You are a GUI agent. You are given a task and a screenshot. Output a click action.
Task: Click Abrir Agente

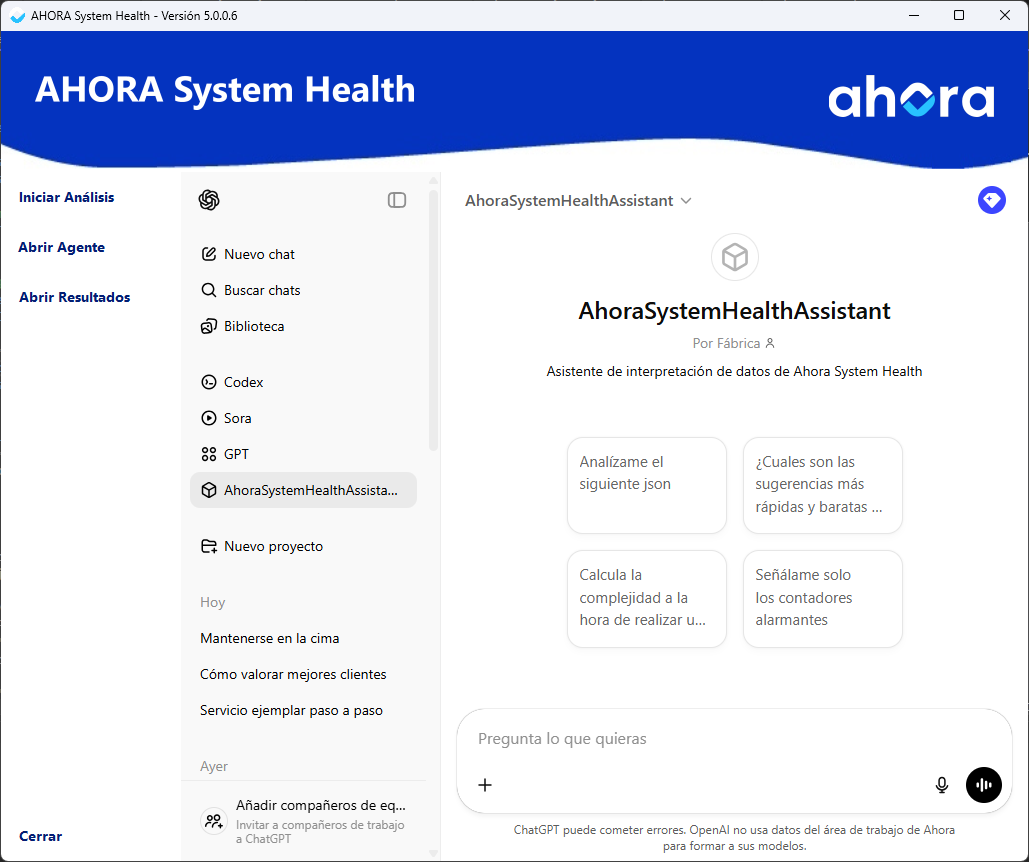coord(62,247)
